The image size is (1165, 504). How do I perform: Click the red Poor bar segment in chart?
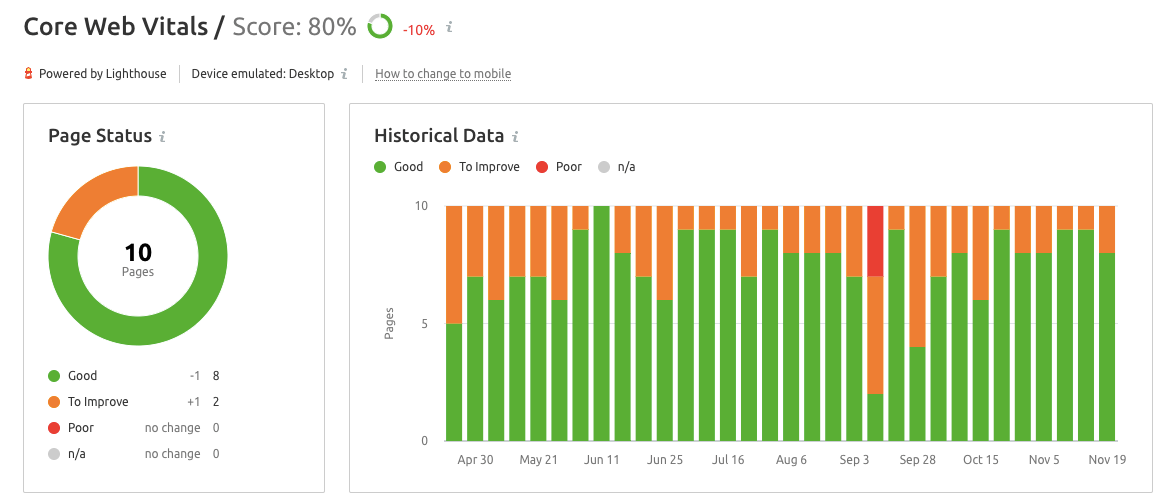coord(875,241)
